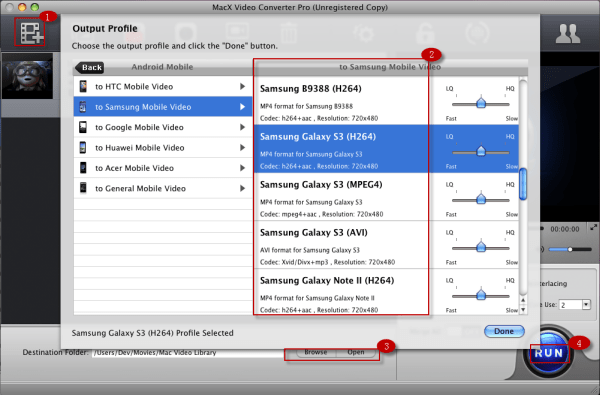Select the Acer Mobile Video phone icon

tap(83, 168)
